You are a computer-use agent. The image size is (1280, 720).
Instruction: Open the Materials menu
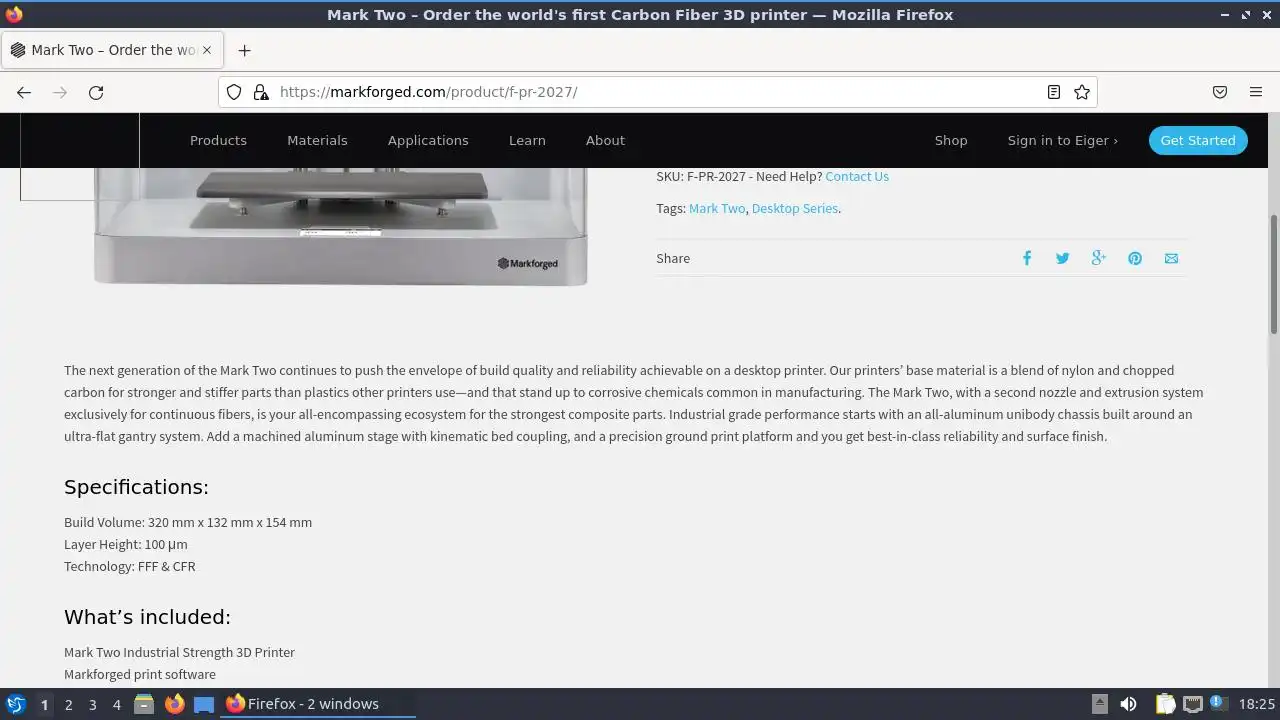pyautogui.click(x=317, y=140)
